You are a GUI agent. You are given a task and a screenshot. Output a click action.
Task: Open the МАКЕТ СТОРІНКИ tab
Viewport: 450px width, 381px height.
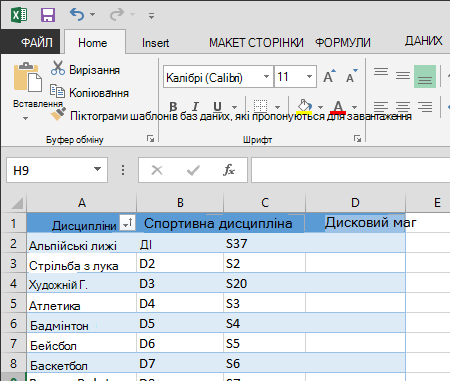pos(256,43)
